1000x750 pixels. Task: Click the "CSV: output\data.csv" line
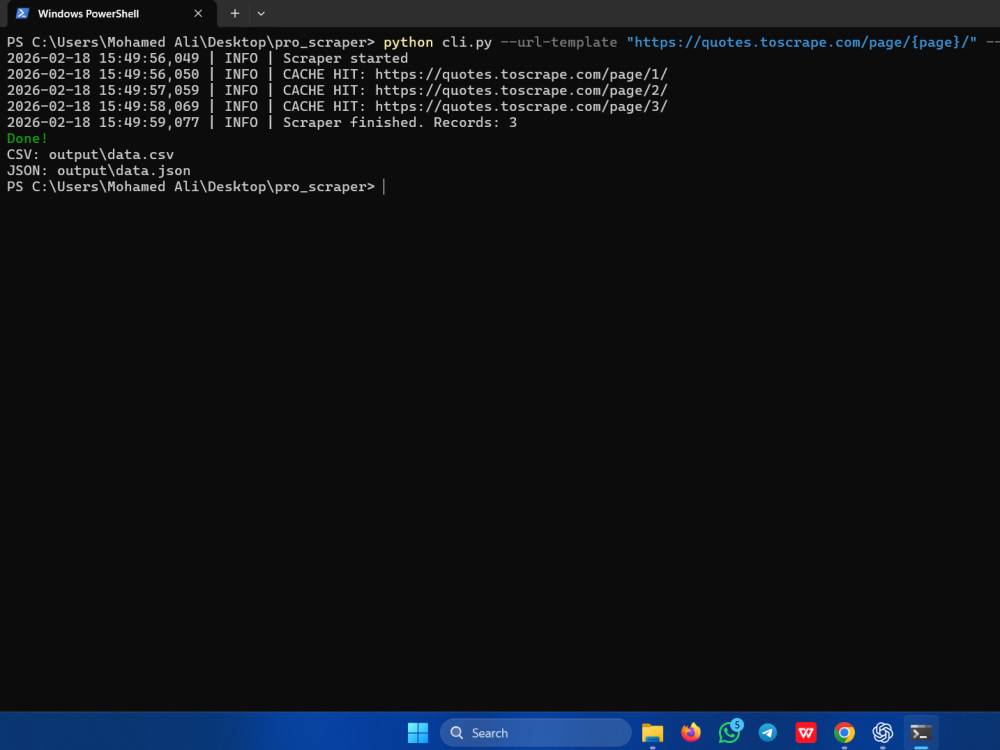click(x=90, y=154)
